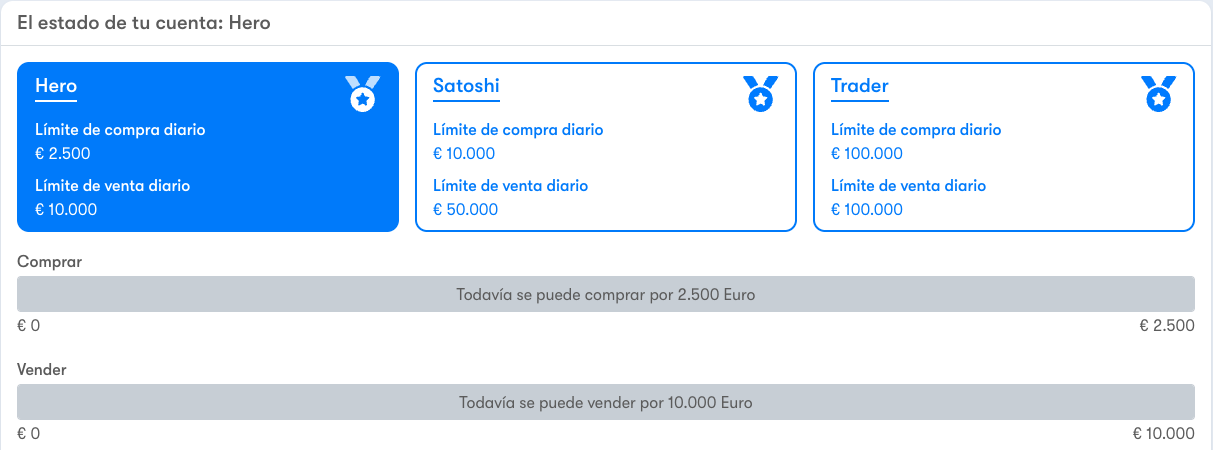Image resolution: width=1213 pixels, height=450 pixels.
Task: Select the blue Hero level card
Action: coord(208,147)
